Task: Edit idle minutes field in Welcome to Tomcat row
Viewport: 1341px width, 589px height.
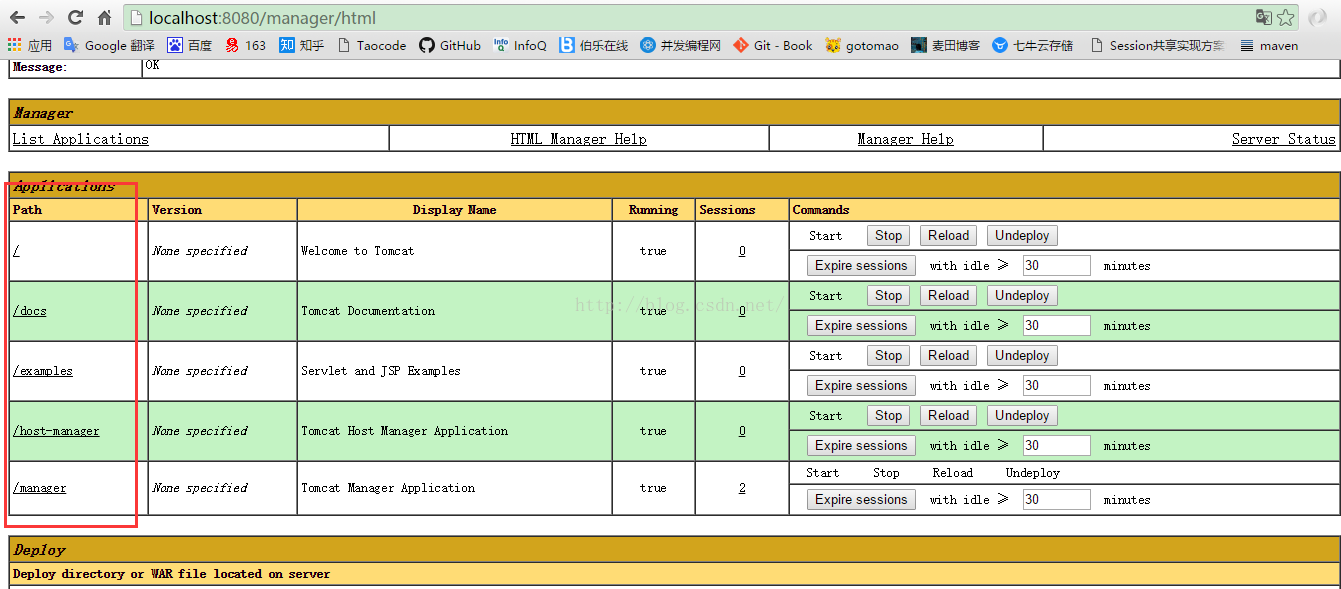Action: (1056, 266)
